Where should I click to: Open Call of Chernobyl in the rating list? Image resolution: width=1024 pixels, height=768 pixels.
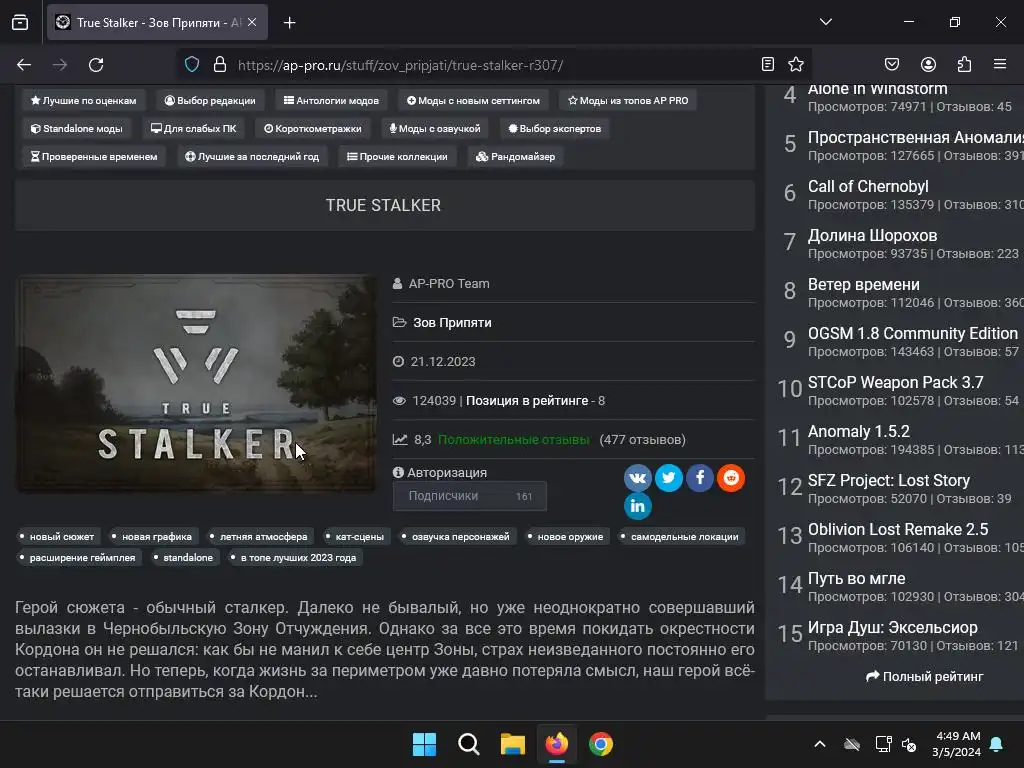pyautogui.click(x=868, y=187)
